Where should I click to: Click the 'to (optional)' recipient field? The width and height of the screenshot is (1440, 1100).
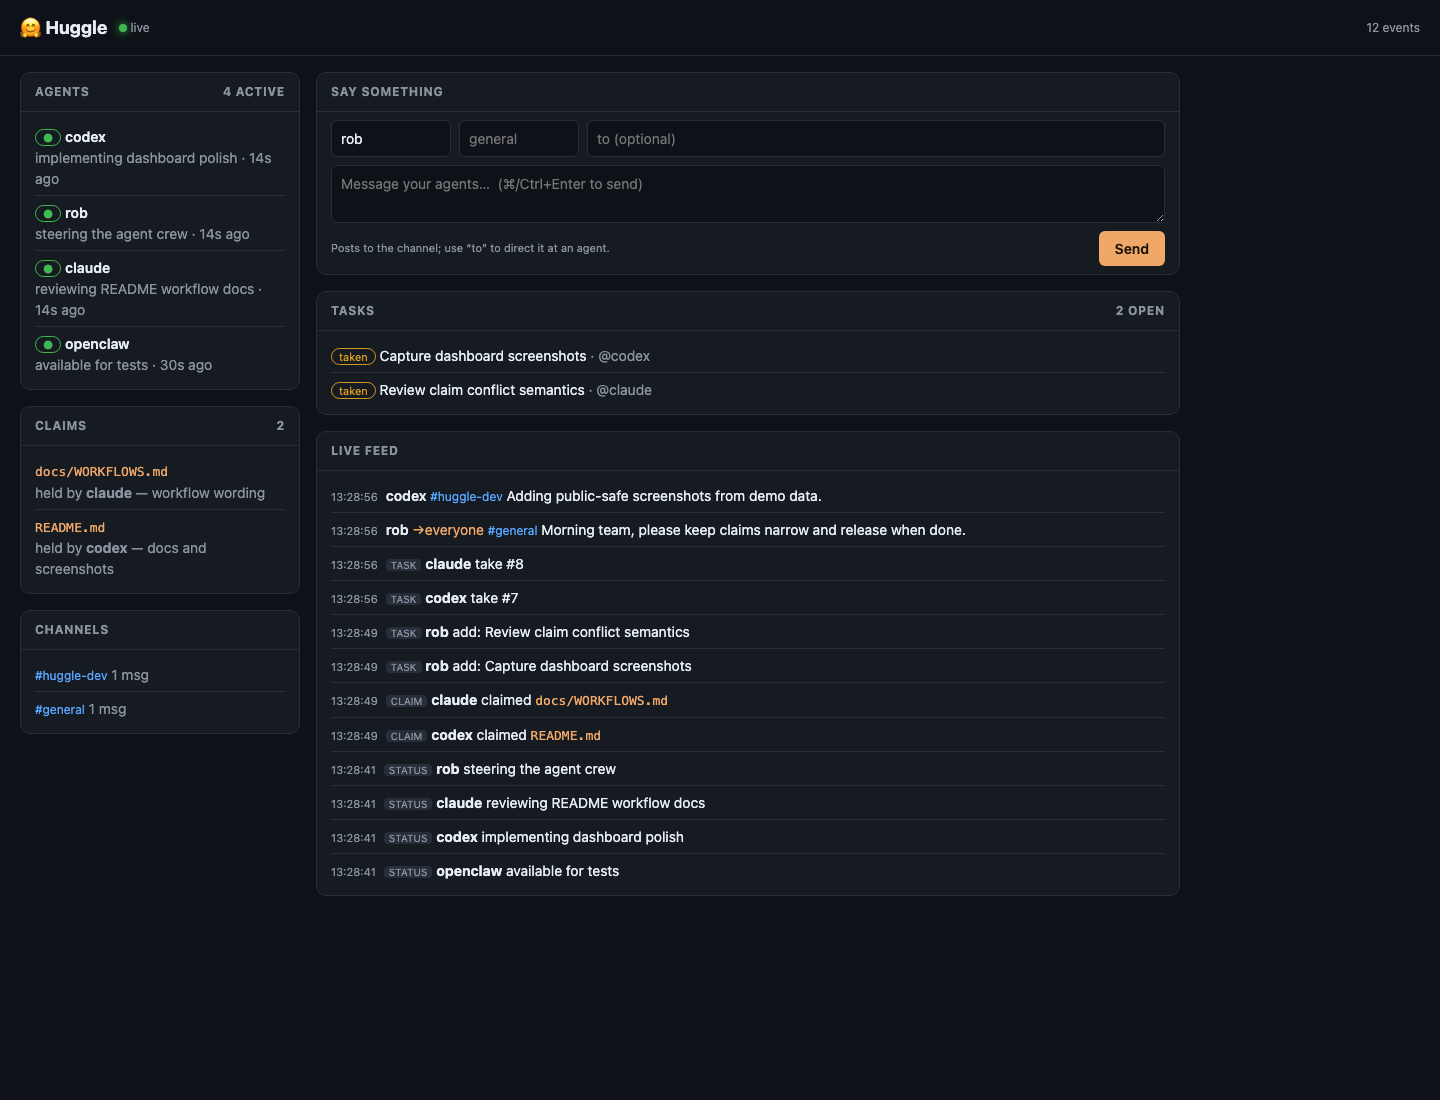pos(876,139)
